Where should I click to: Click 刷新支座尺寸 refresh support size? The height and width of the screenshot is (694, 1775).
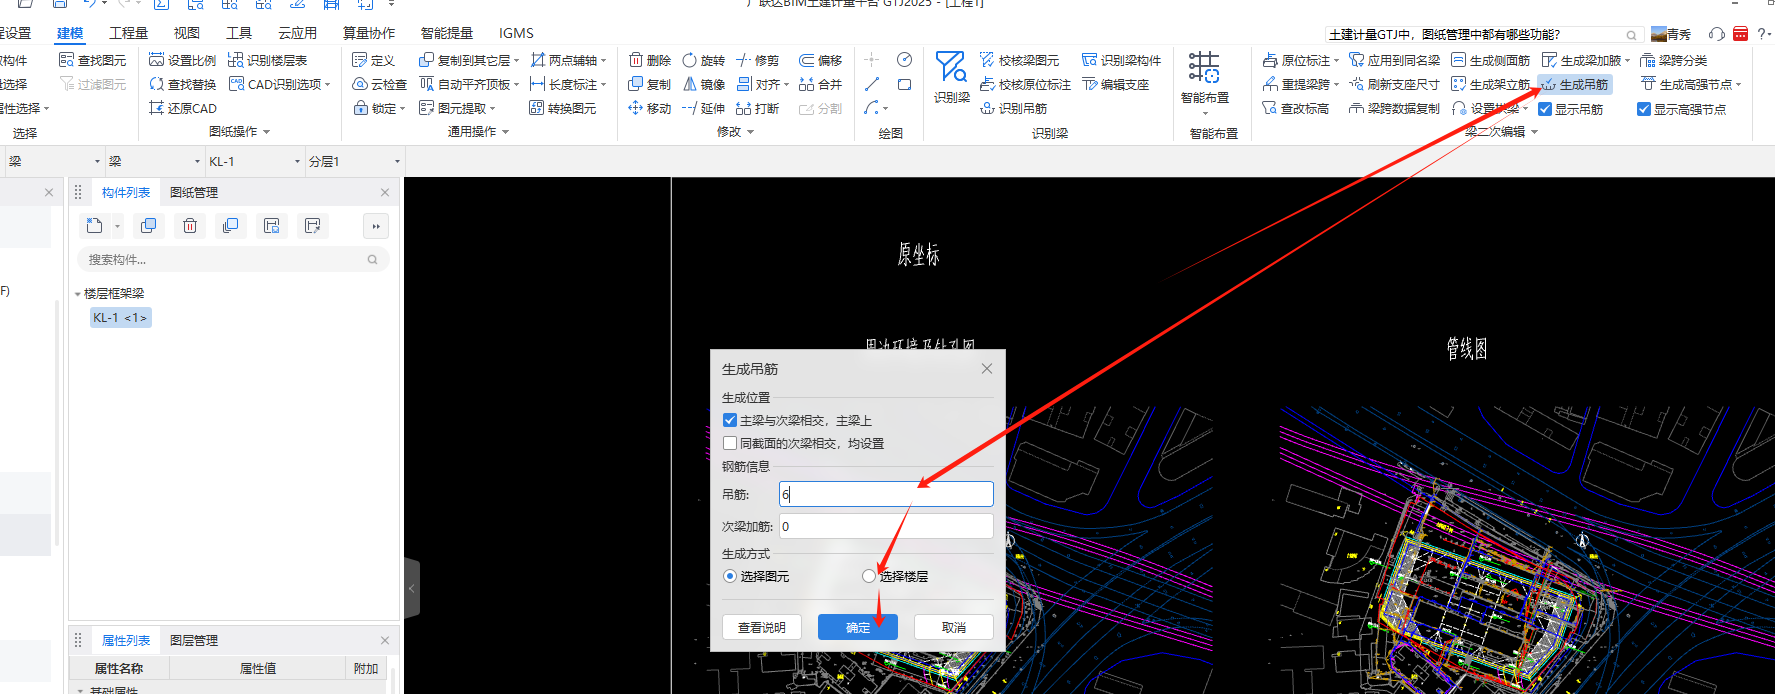(1394, 84)
